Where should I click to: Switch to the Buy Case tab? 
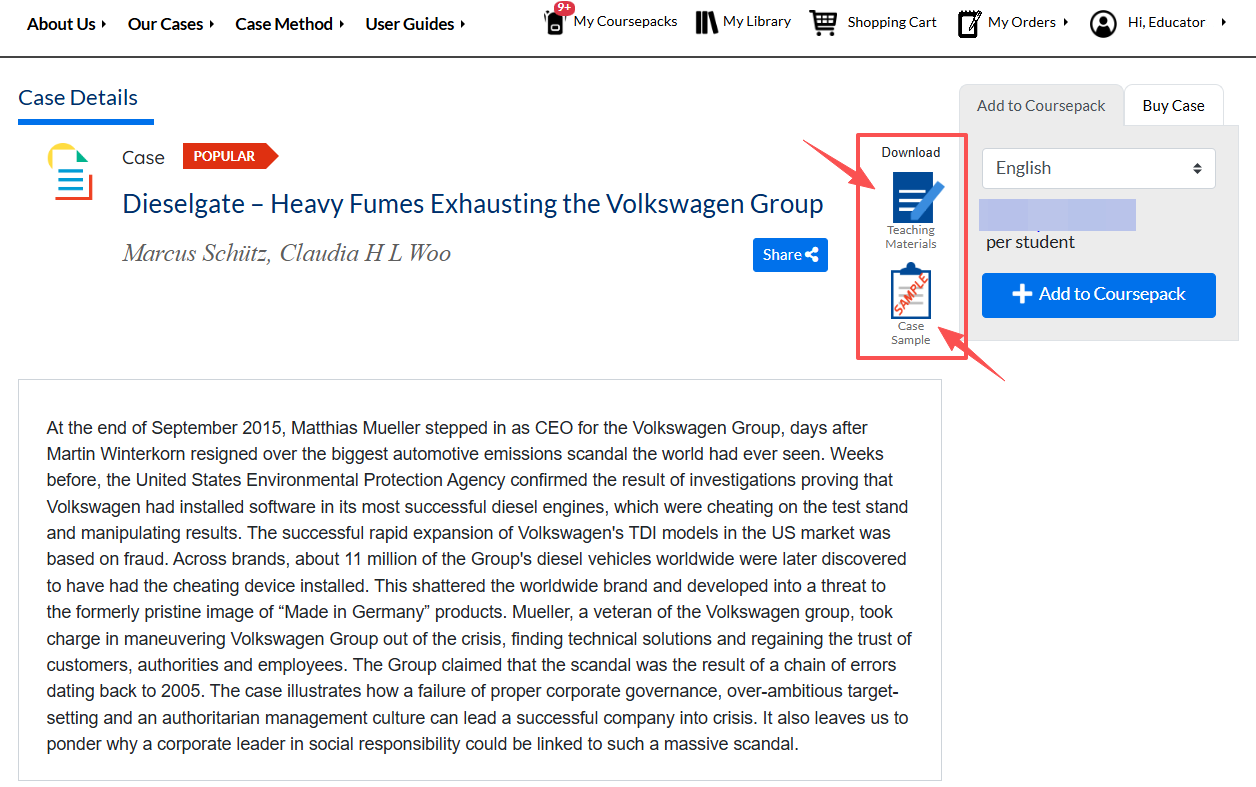[1173, 105]
